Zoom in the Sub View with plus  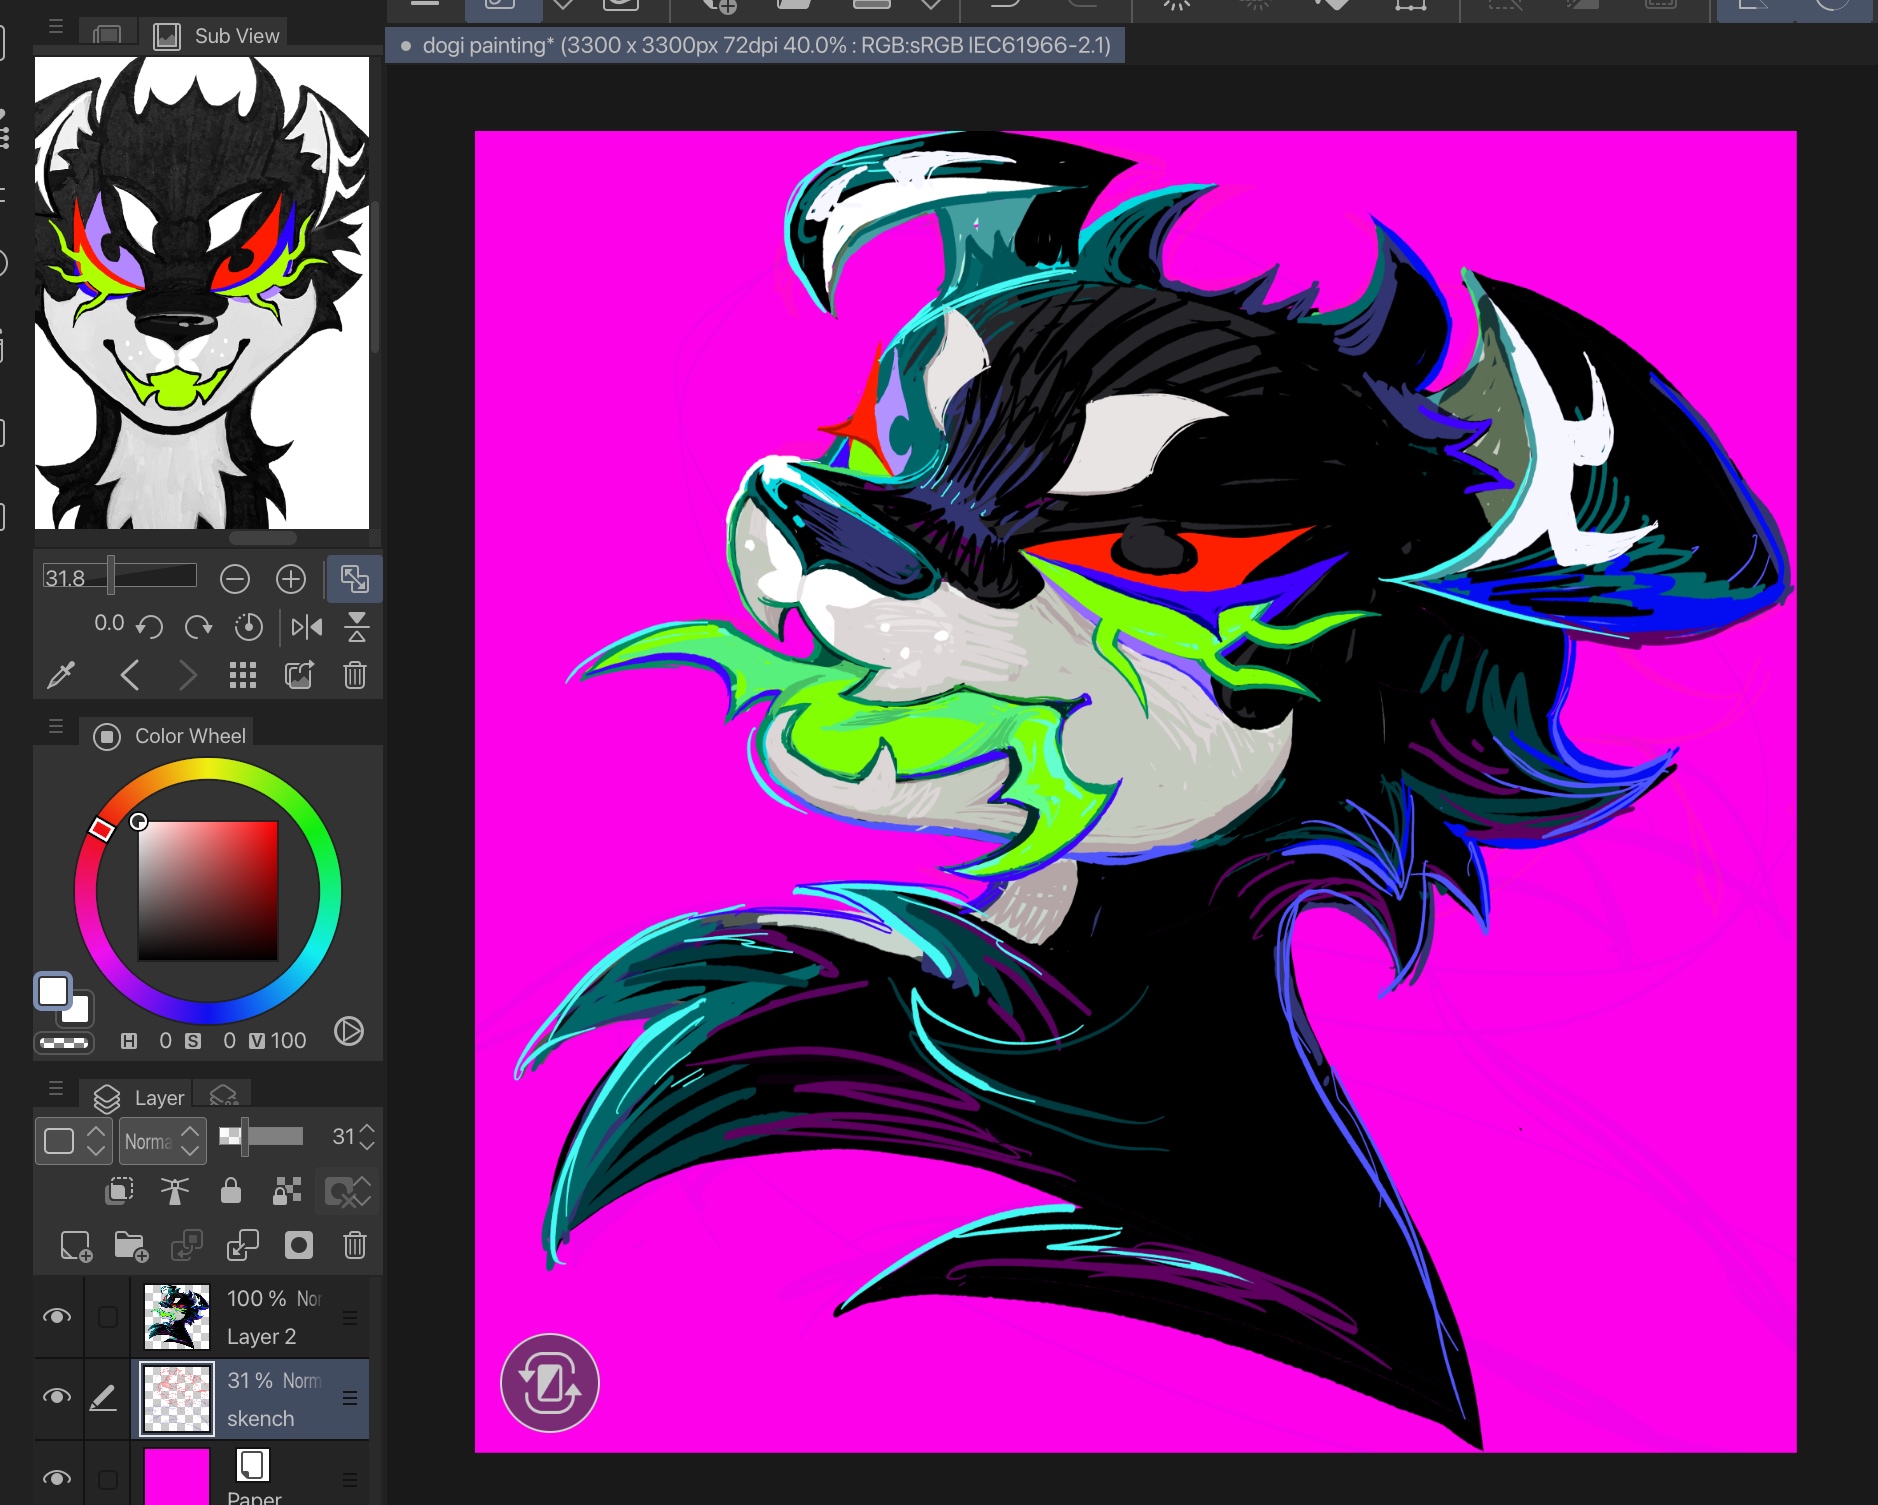pos(291,579)
